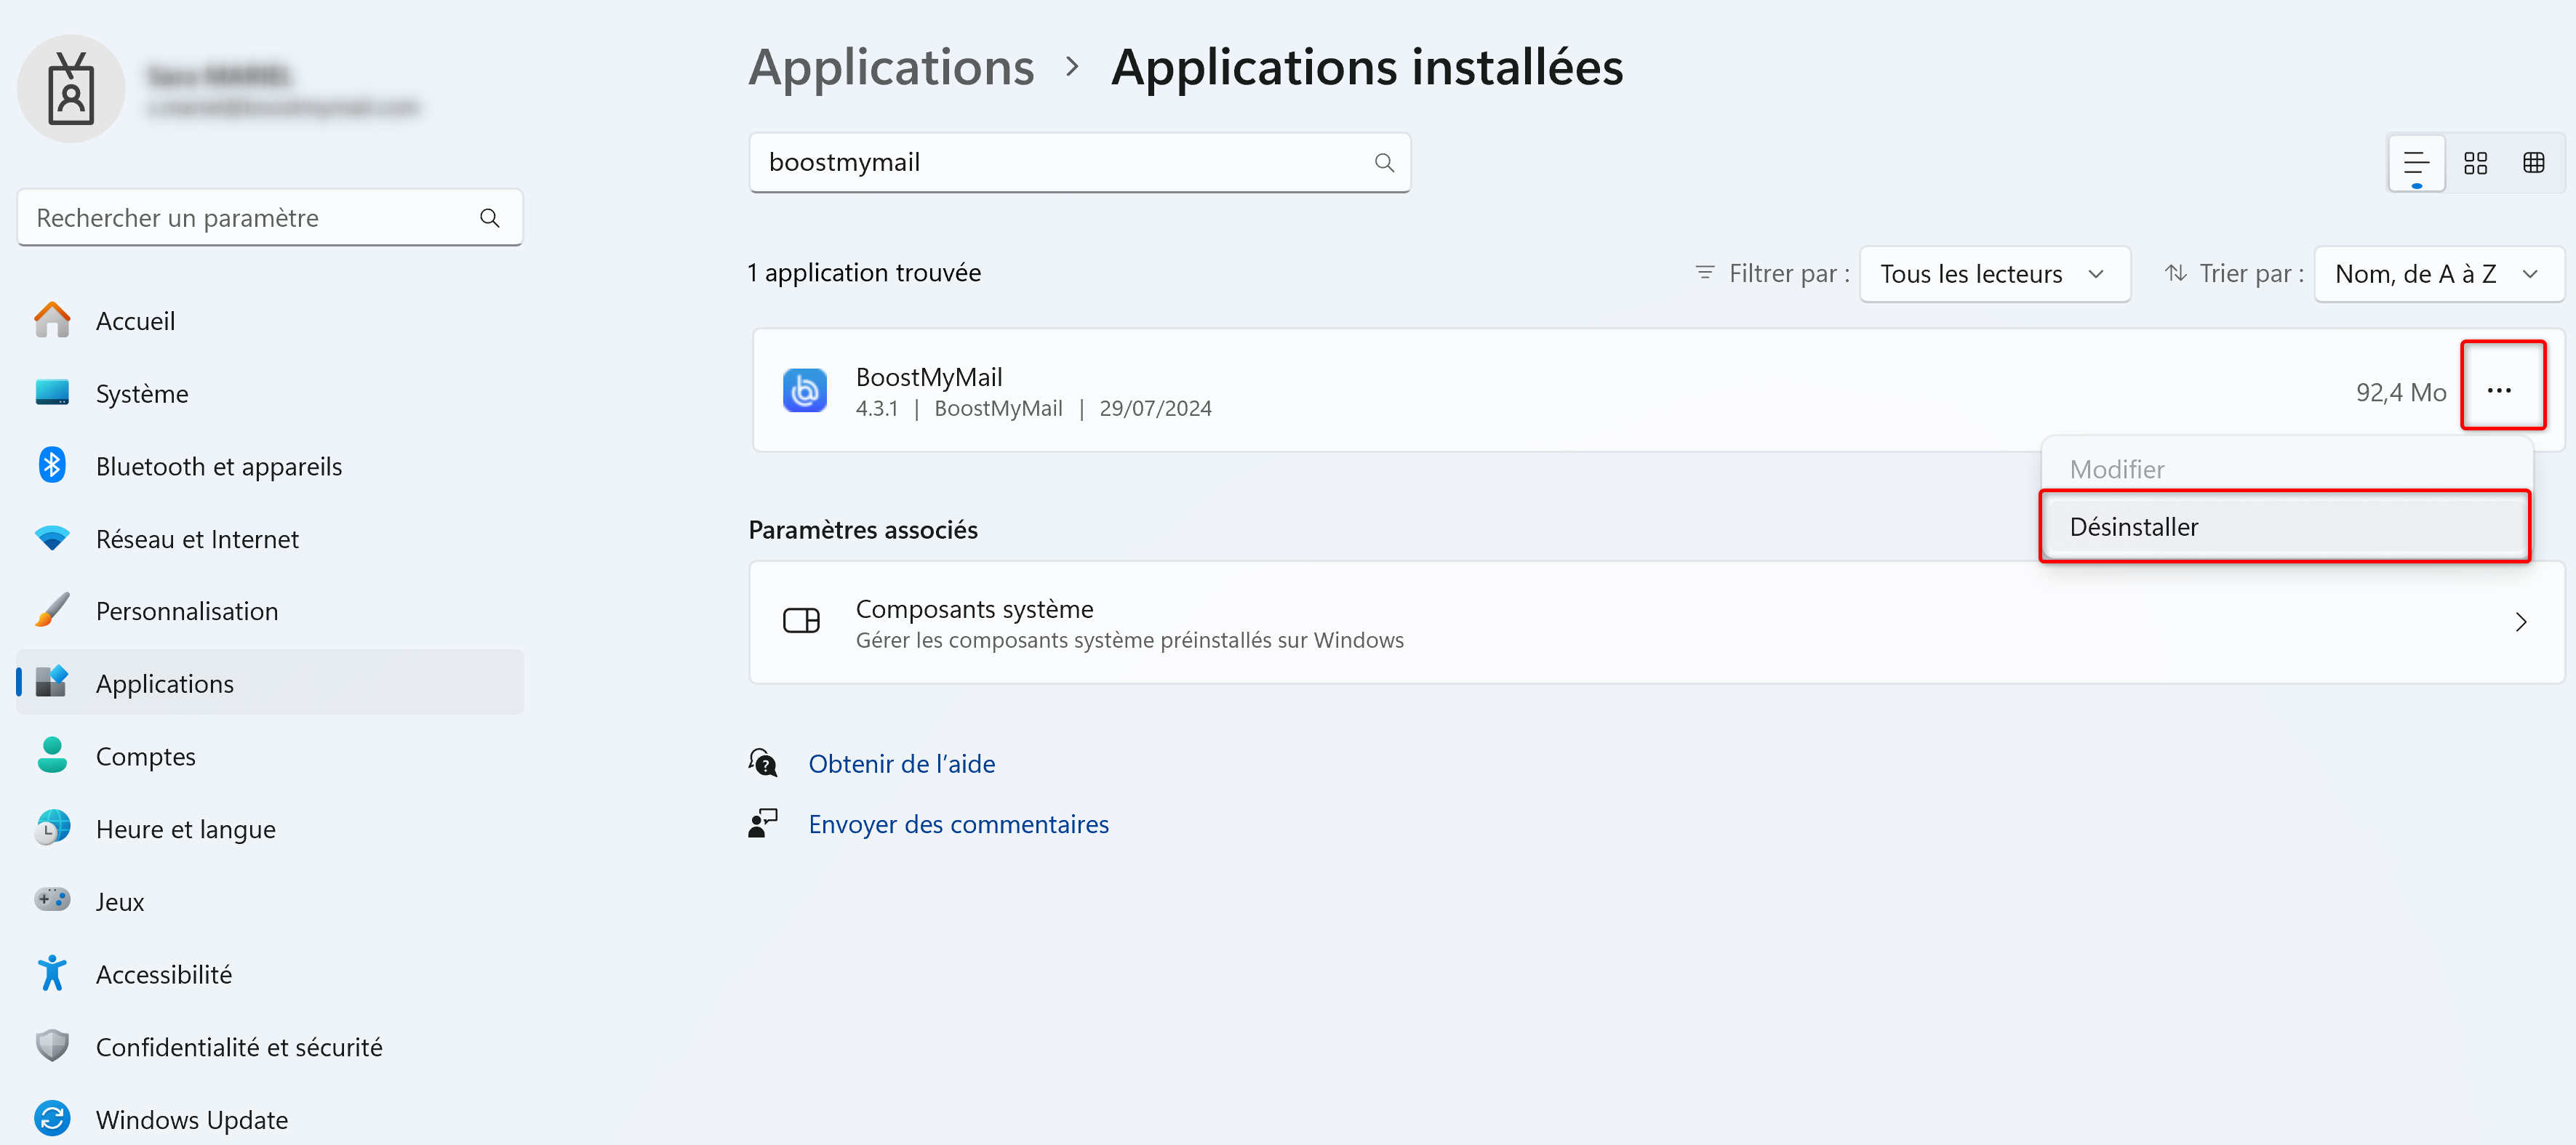Viewport: 2576px width, 1145px height.
Task: Open the three-dots menu for BoostMyMail
Action: (x=2501, y=390)
